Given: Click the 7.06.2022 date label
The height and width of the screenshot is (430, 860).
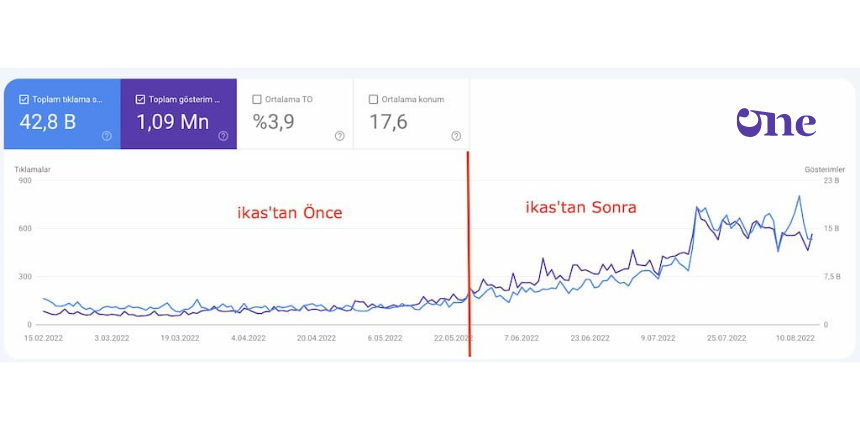Looking at the screenshot, I should 521,338.
